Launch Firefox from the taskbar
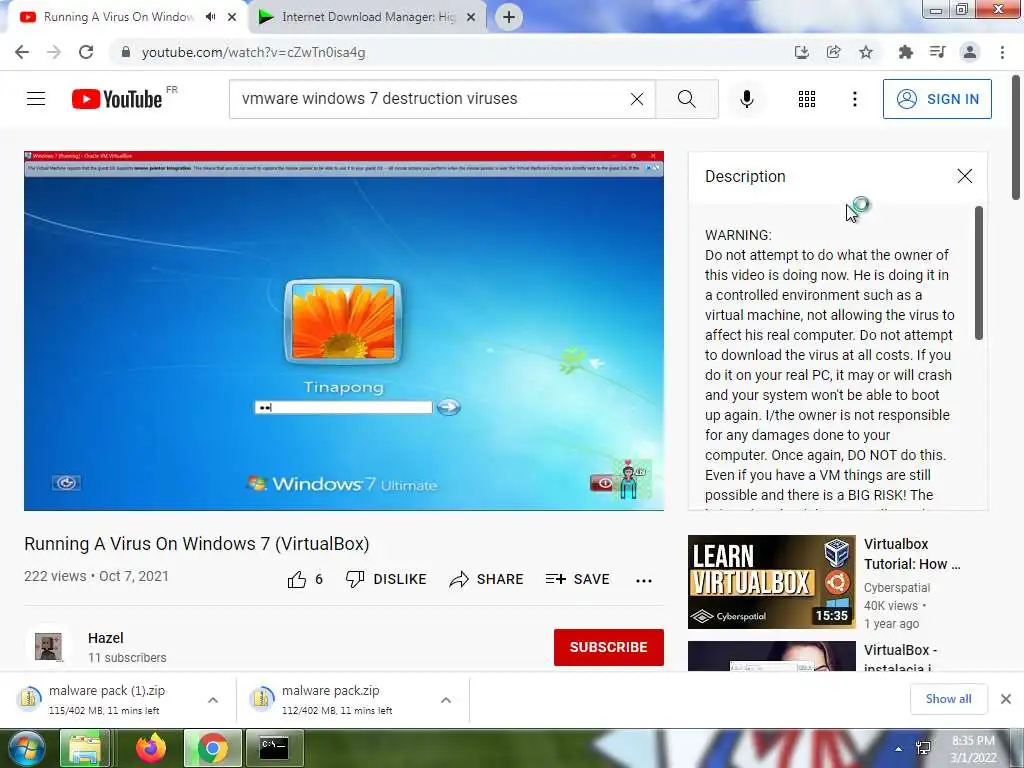The image size is (1024, 768). click(x=150, y=748)
